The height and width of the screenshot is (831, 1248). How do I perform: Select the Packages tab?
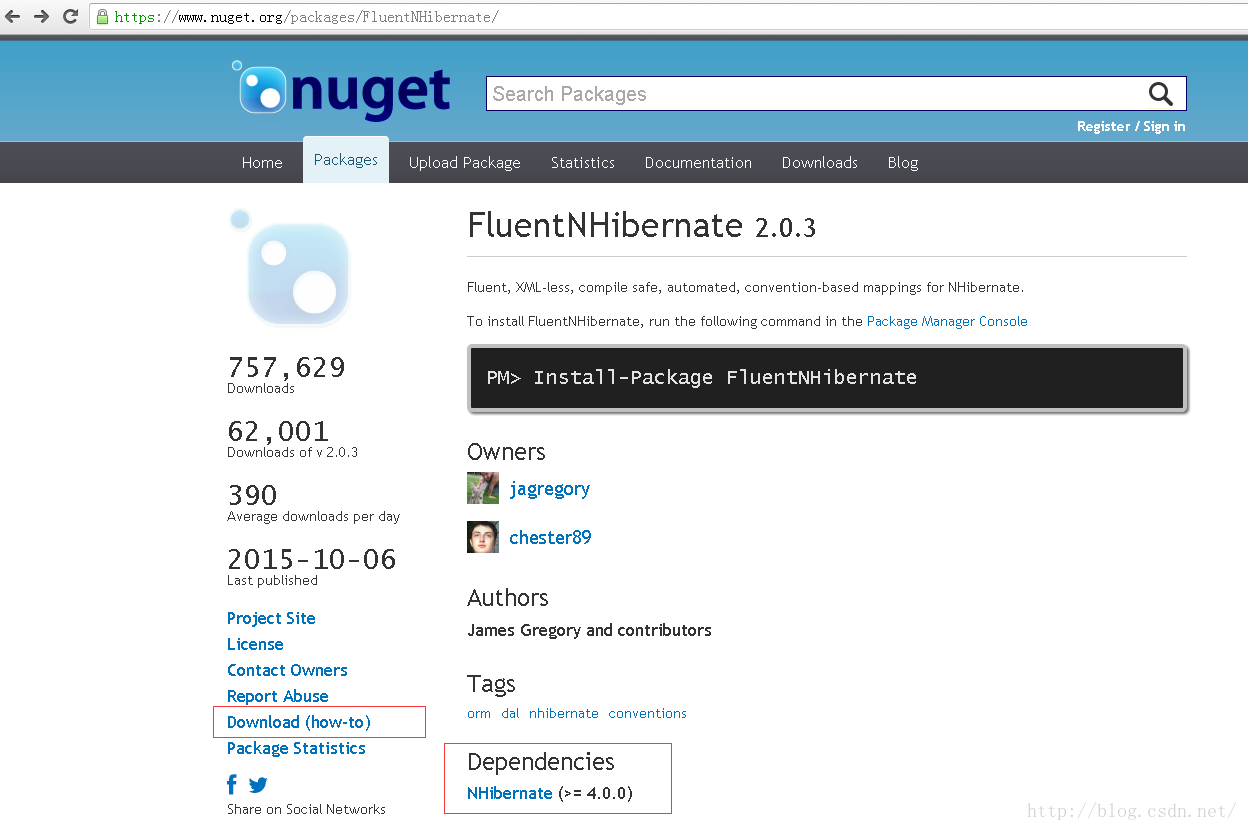coord(346,160)
